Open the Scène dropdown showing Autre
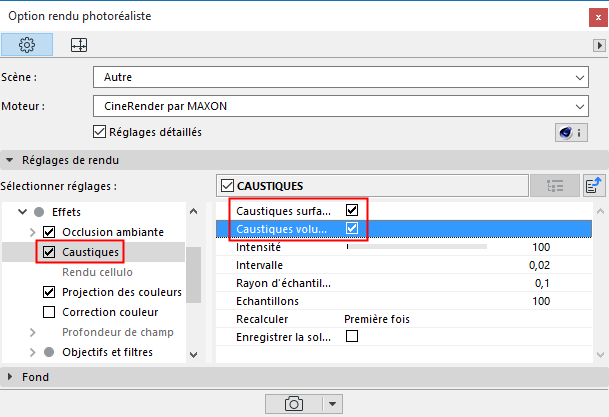 pyautogui.click(x=341, y=77)
